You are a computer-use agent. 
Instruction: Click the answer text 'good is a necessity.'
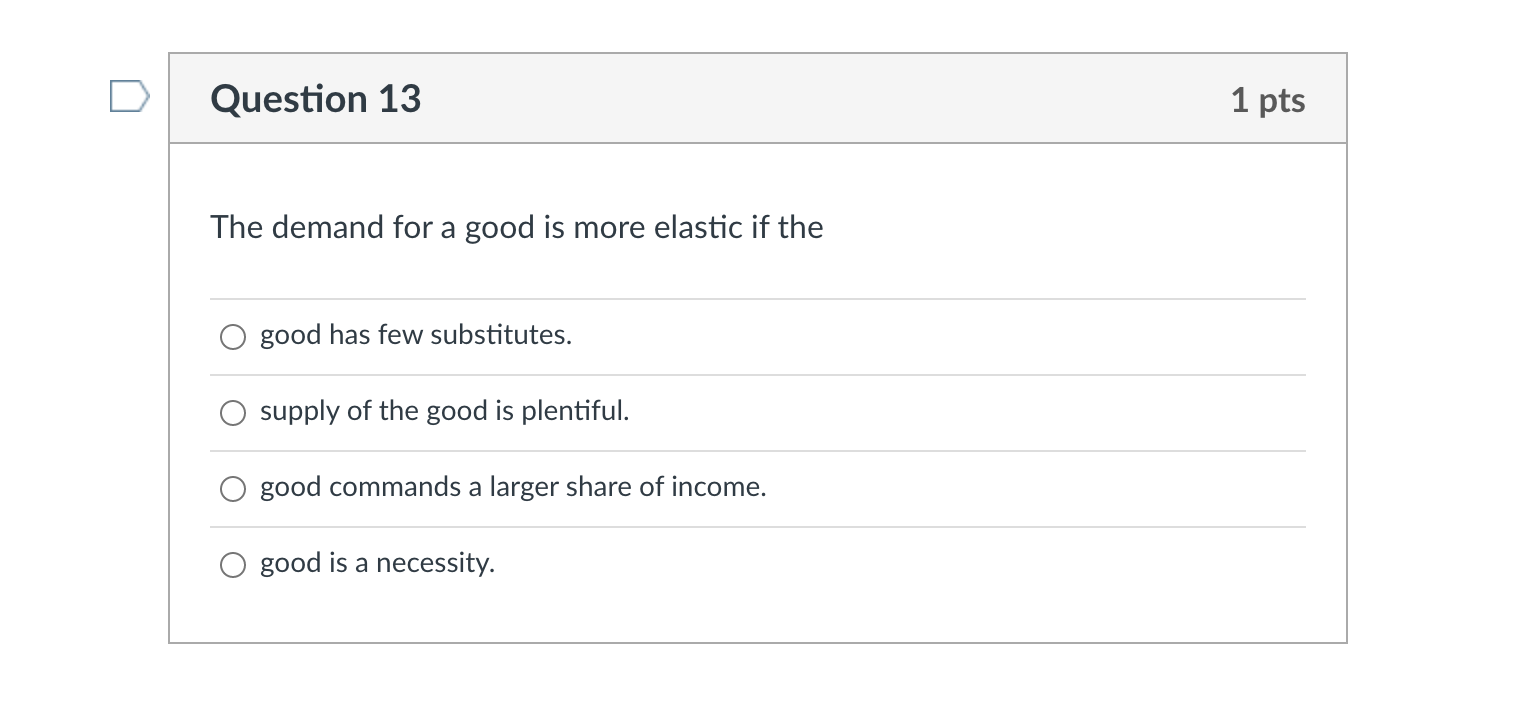377,563
